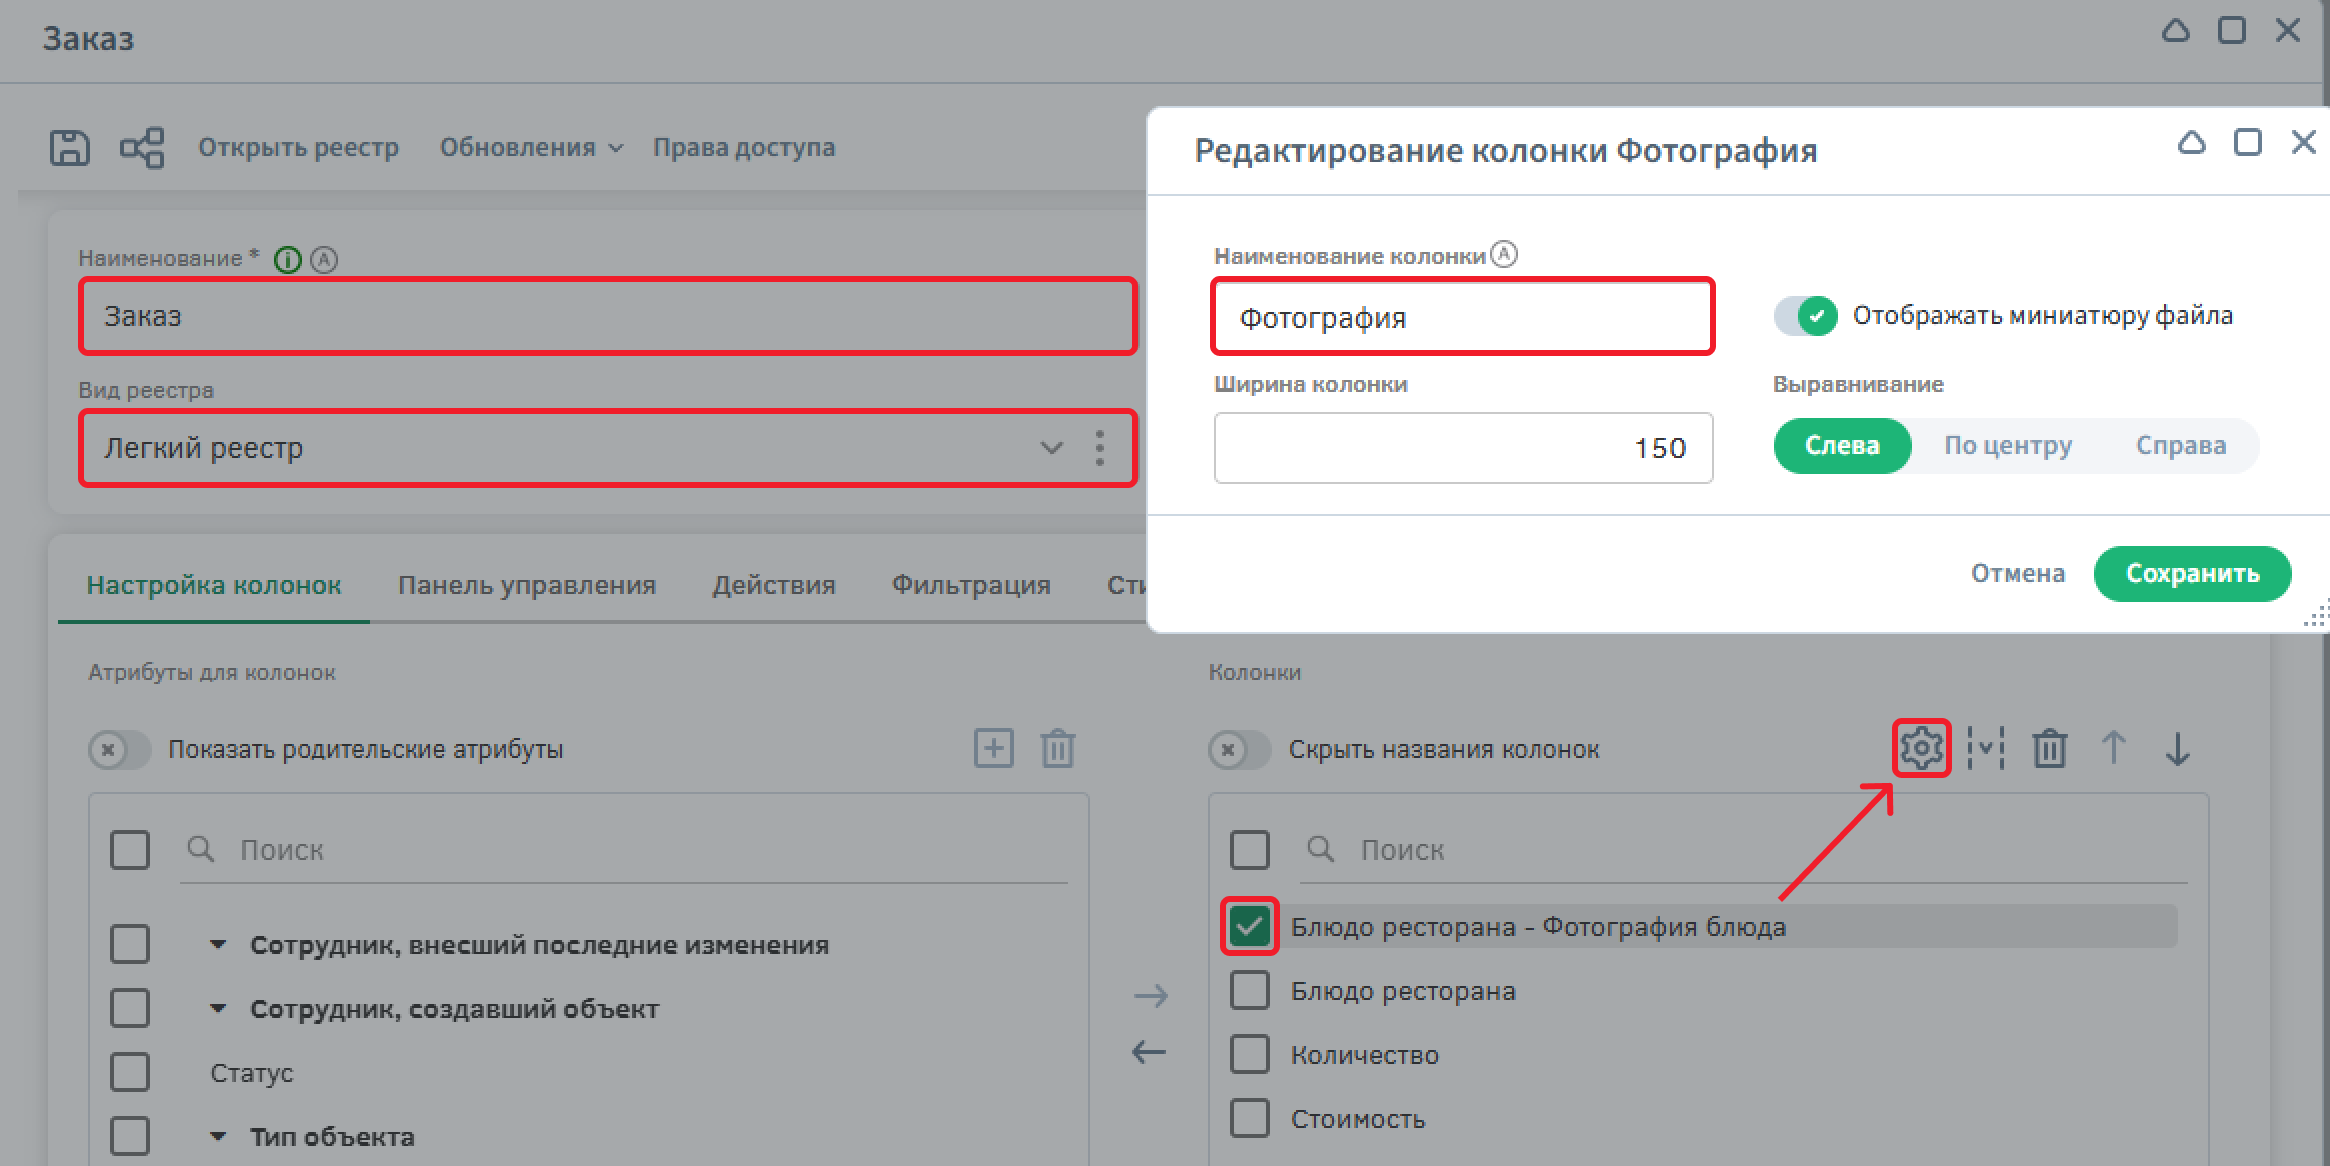Image resolution: width=2330 pixels, height=1166 pixels.
Task: Open the Легкий реестр dropdown
Action: (1050, 448)
